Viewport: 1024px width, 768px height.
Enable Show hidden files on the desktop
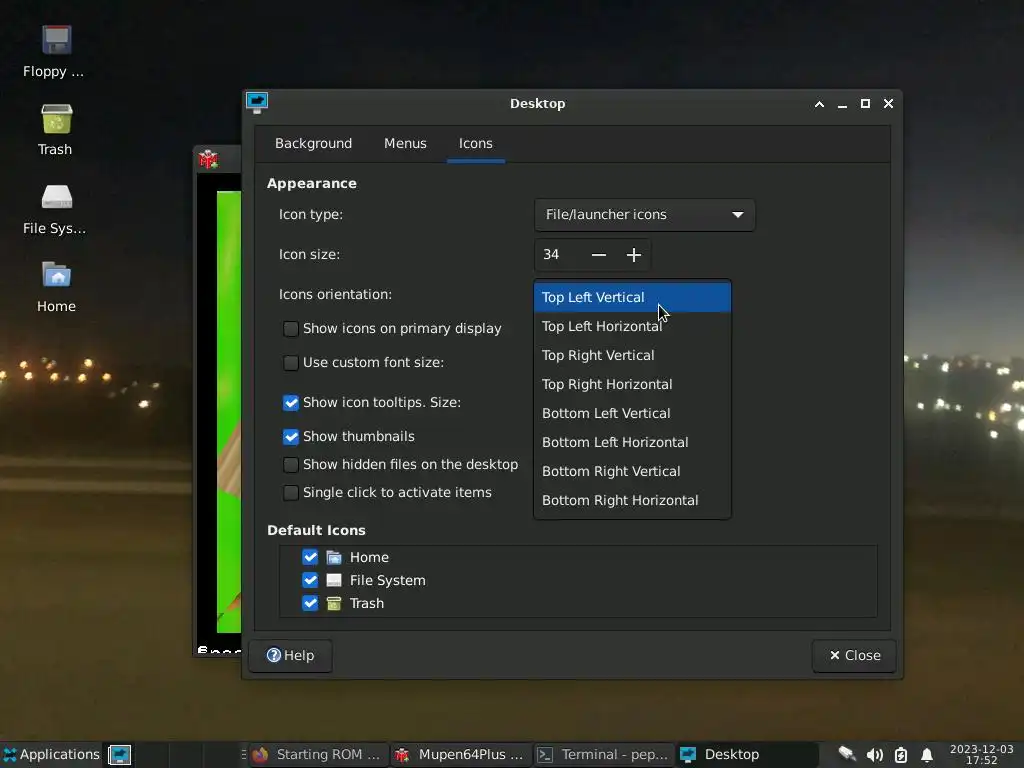(x=291, y=464)
